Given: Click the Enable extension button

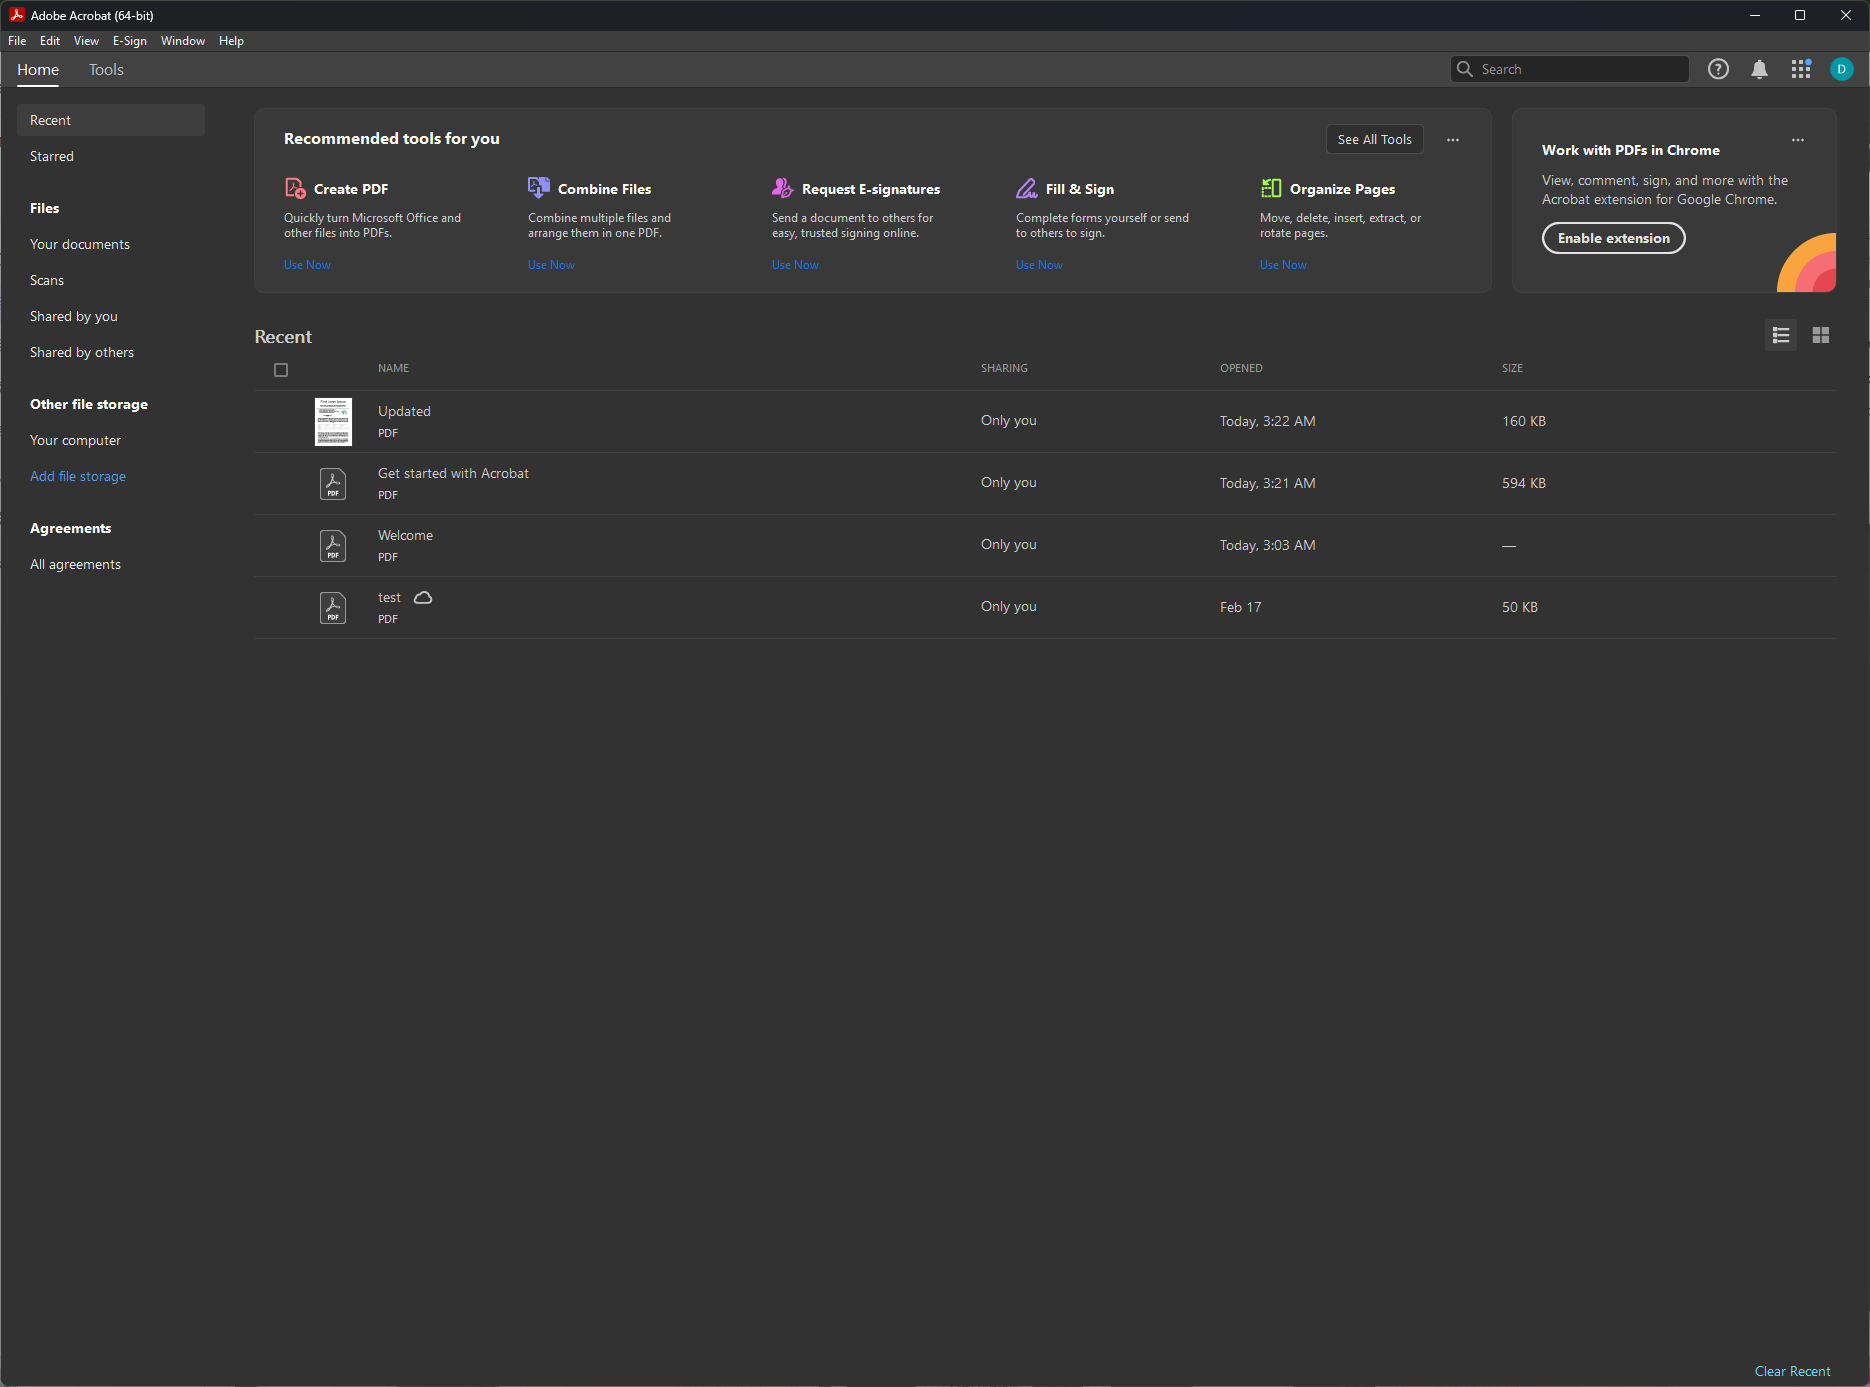Looking at the screenshot, I should (x=1613, y=238).
